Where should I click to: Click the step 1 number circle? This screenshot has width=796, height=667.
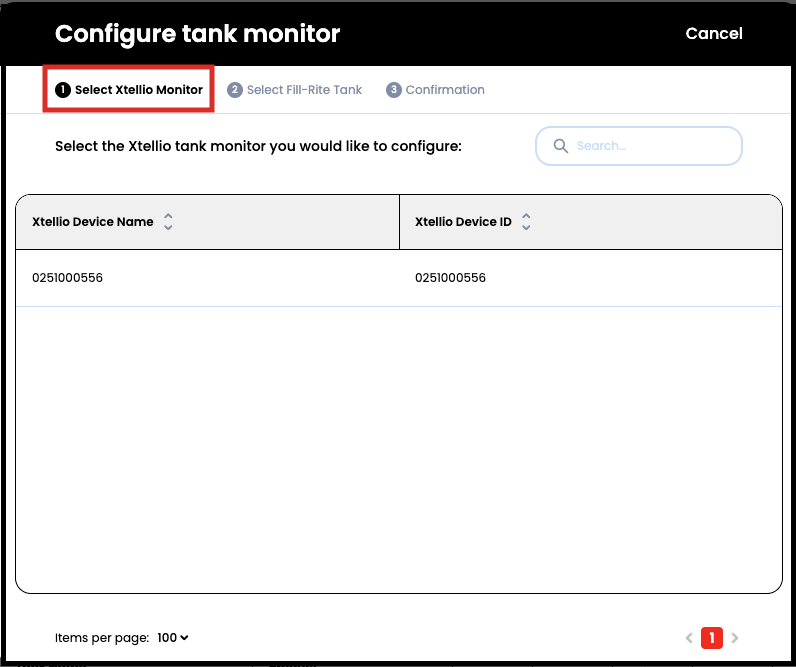(x=63, y=90)
